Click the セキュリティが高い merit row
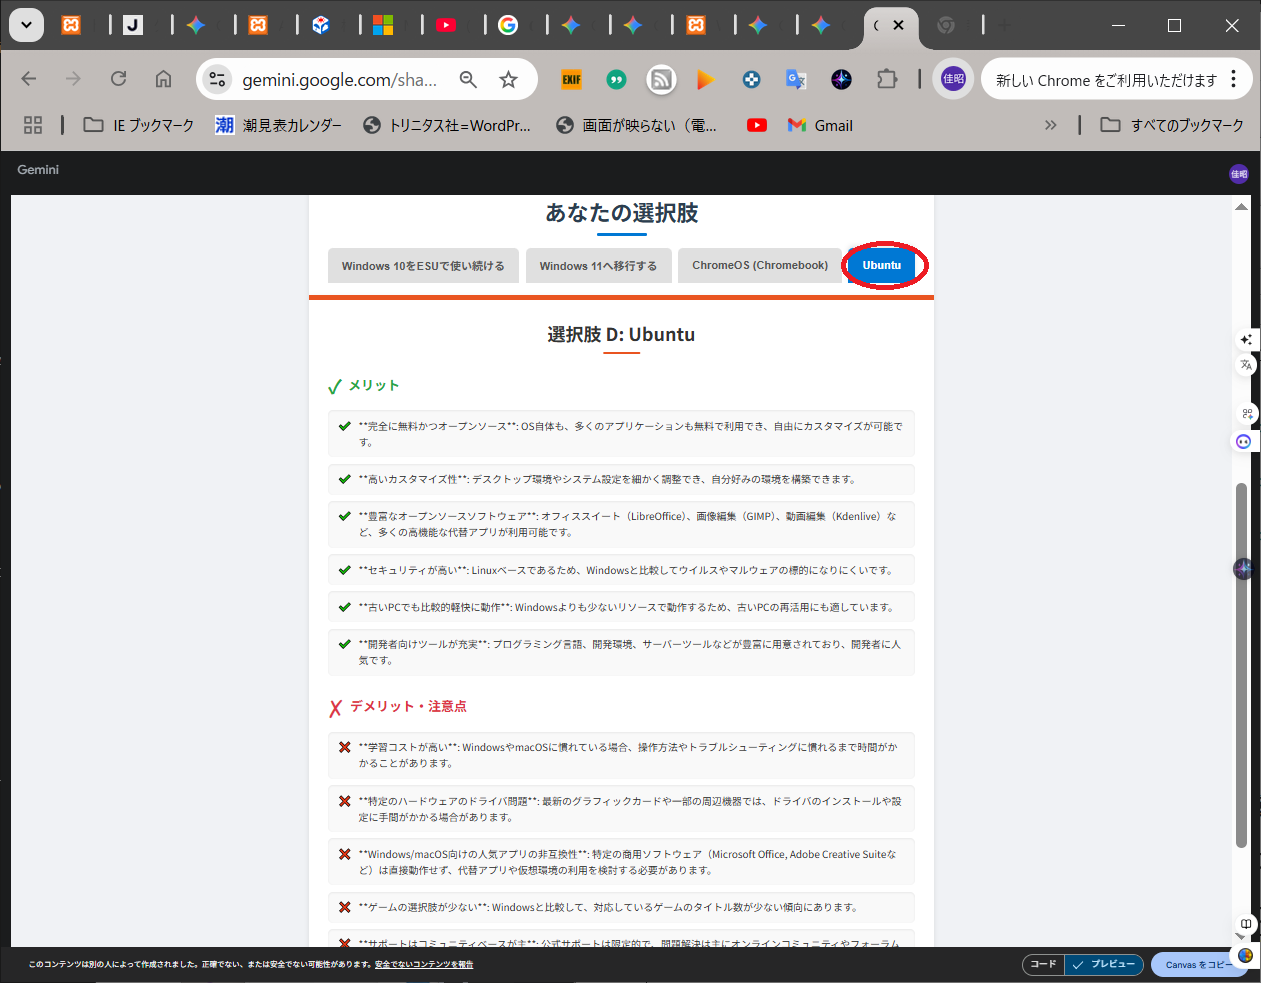 pyautogui.click(x=621, y=570)
